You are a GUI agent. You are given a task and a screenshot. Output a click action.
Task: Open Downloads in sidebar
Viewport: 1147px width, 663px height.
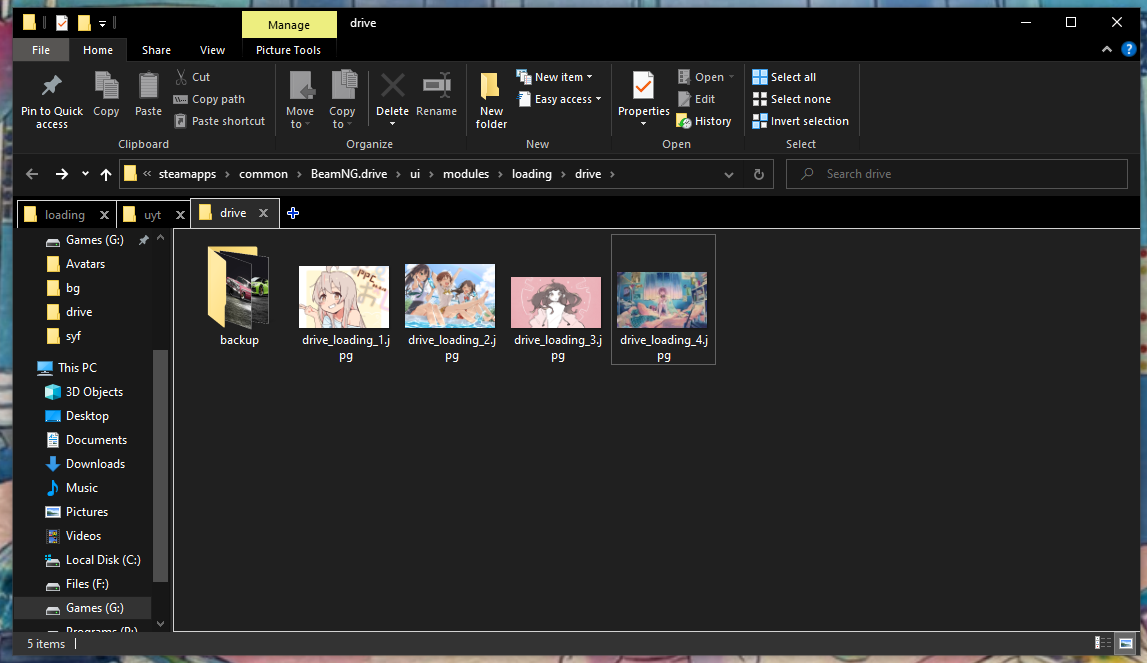coord(95,464)
